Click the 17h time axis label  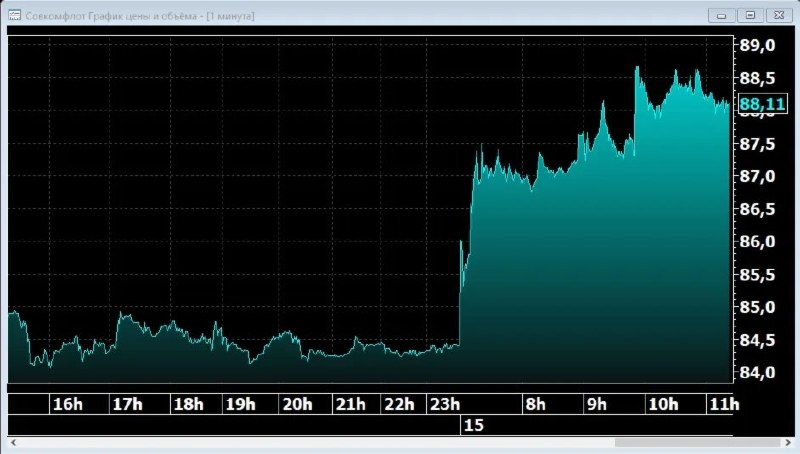coord(128,405)
